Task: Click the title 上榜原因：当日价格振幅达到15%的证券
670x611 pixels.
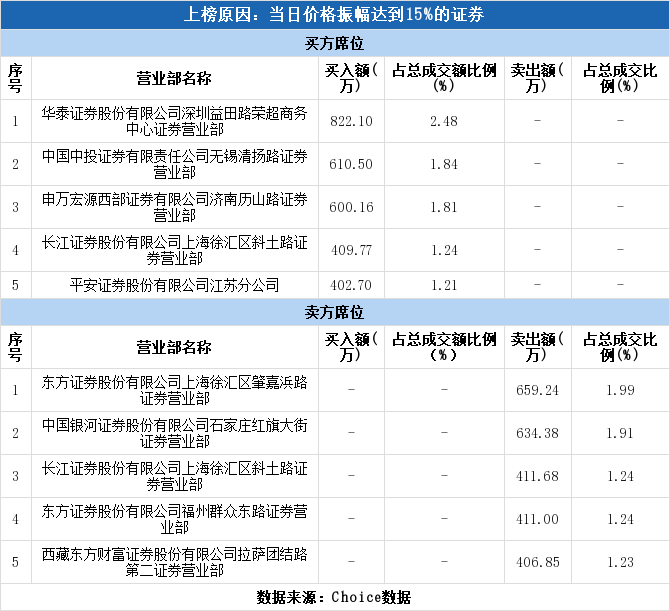Action: coord(334,15)
